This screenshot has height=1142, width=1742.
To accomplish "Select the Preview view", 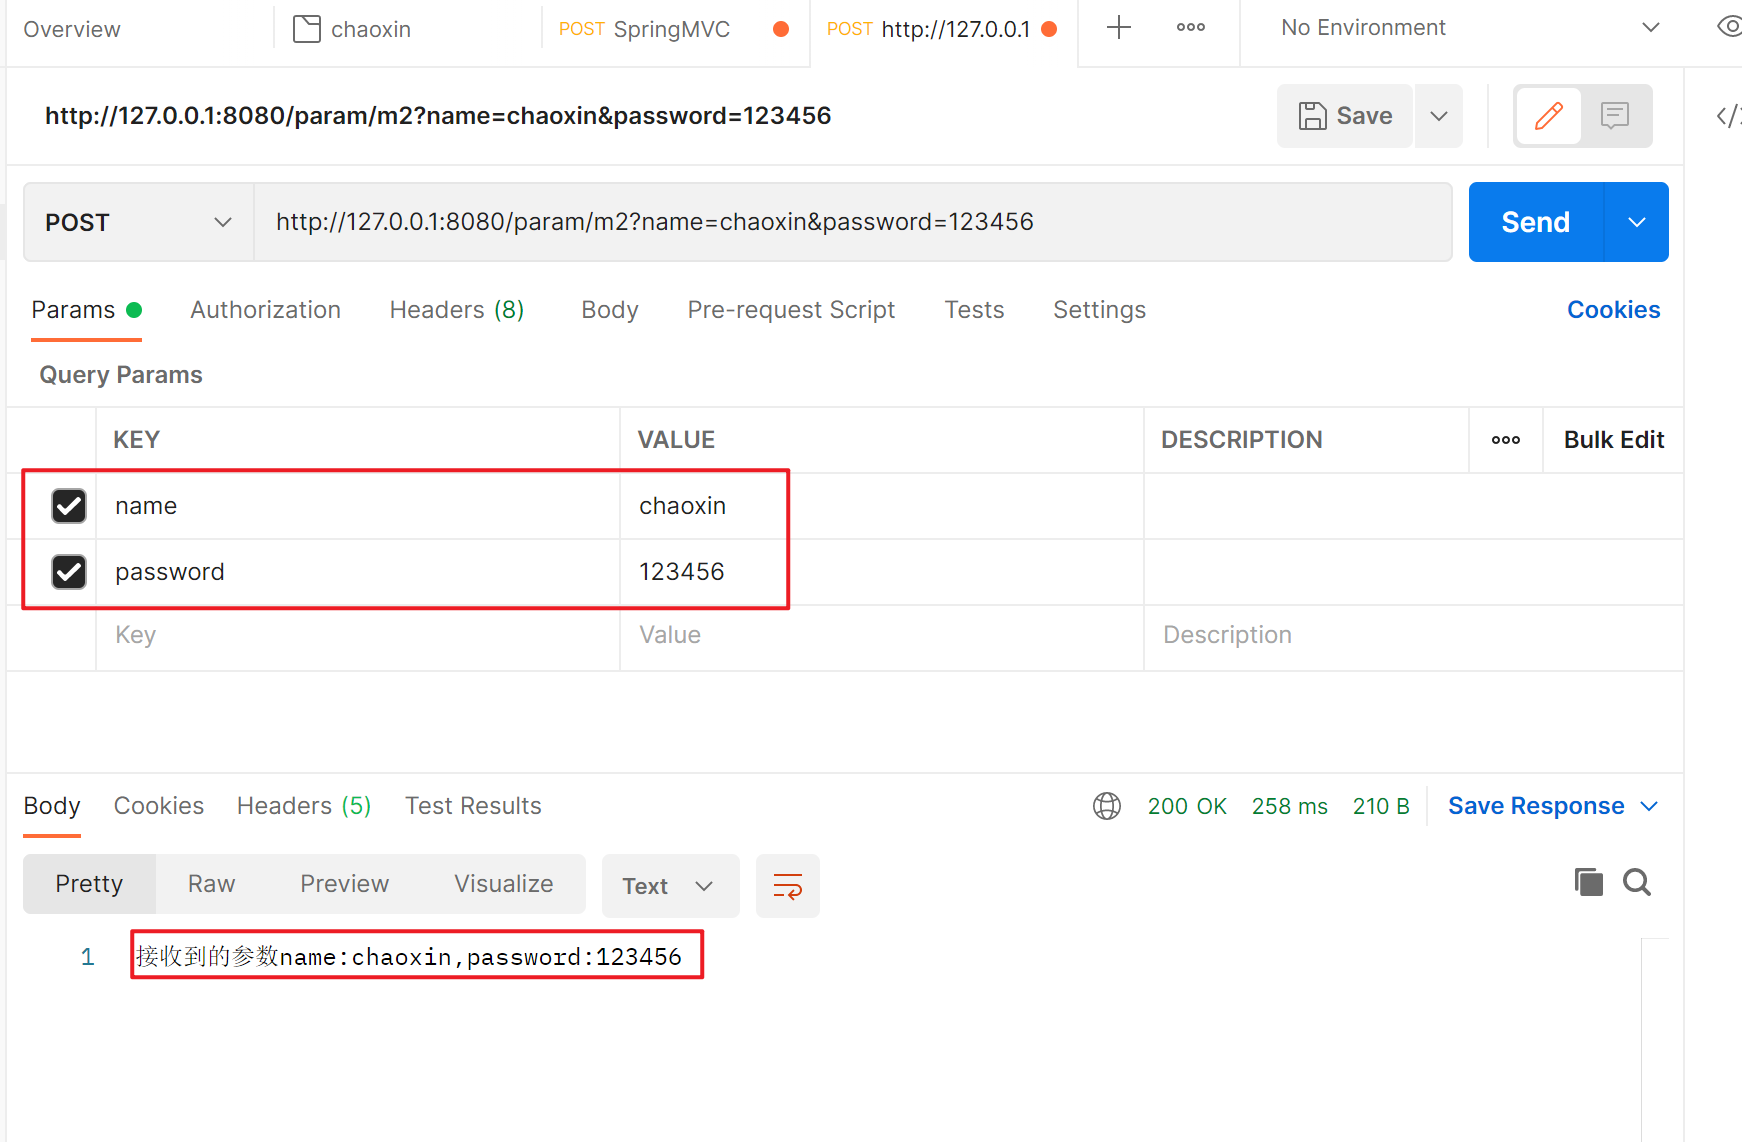I will click(x=345, y=884).
